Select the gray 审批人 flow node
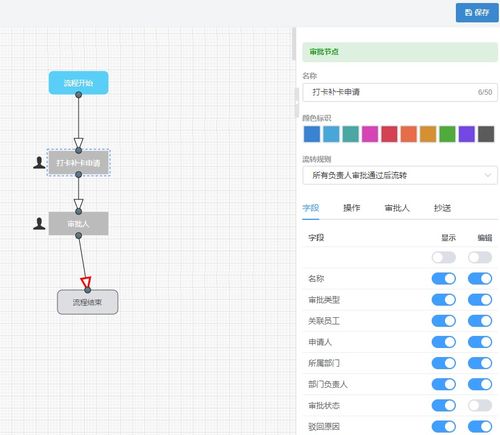Screen dimensions: 500x435 point(78,224)
